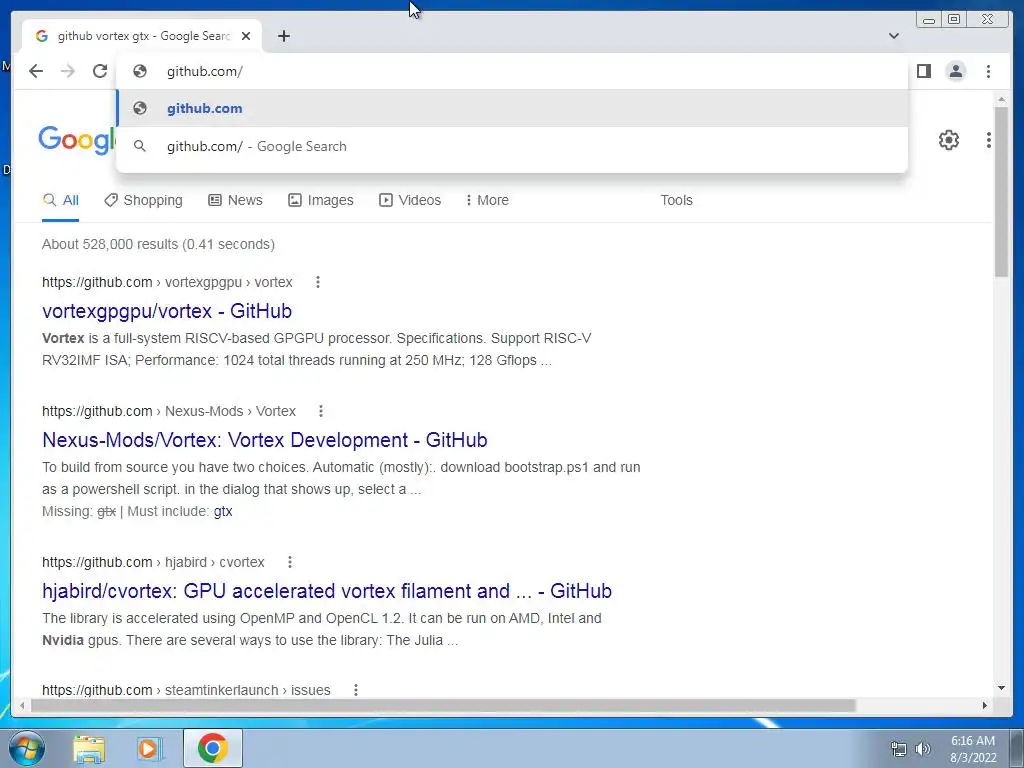Click the github.com › hjabird › cvortex breadcrumb
Viewport: 1024px width, 768px height.
(x=153, y=562)
